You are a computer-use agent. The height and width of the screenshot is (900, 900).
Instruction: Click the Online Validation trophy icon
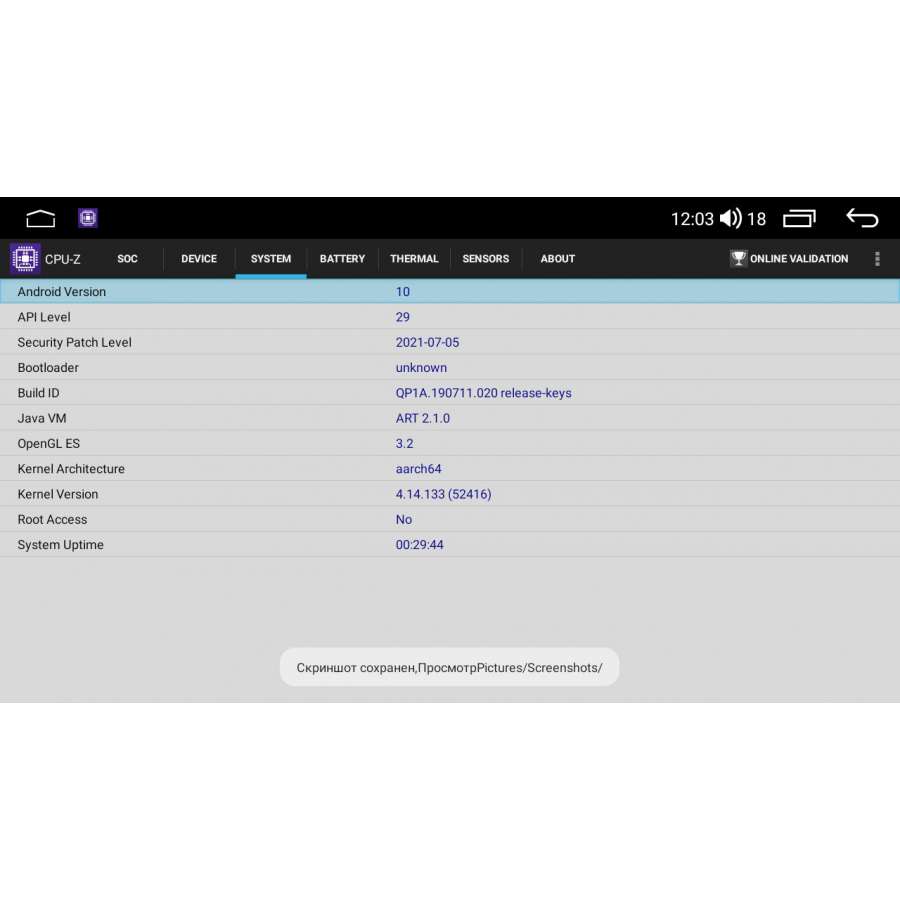738,258
